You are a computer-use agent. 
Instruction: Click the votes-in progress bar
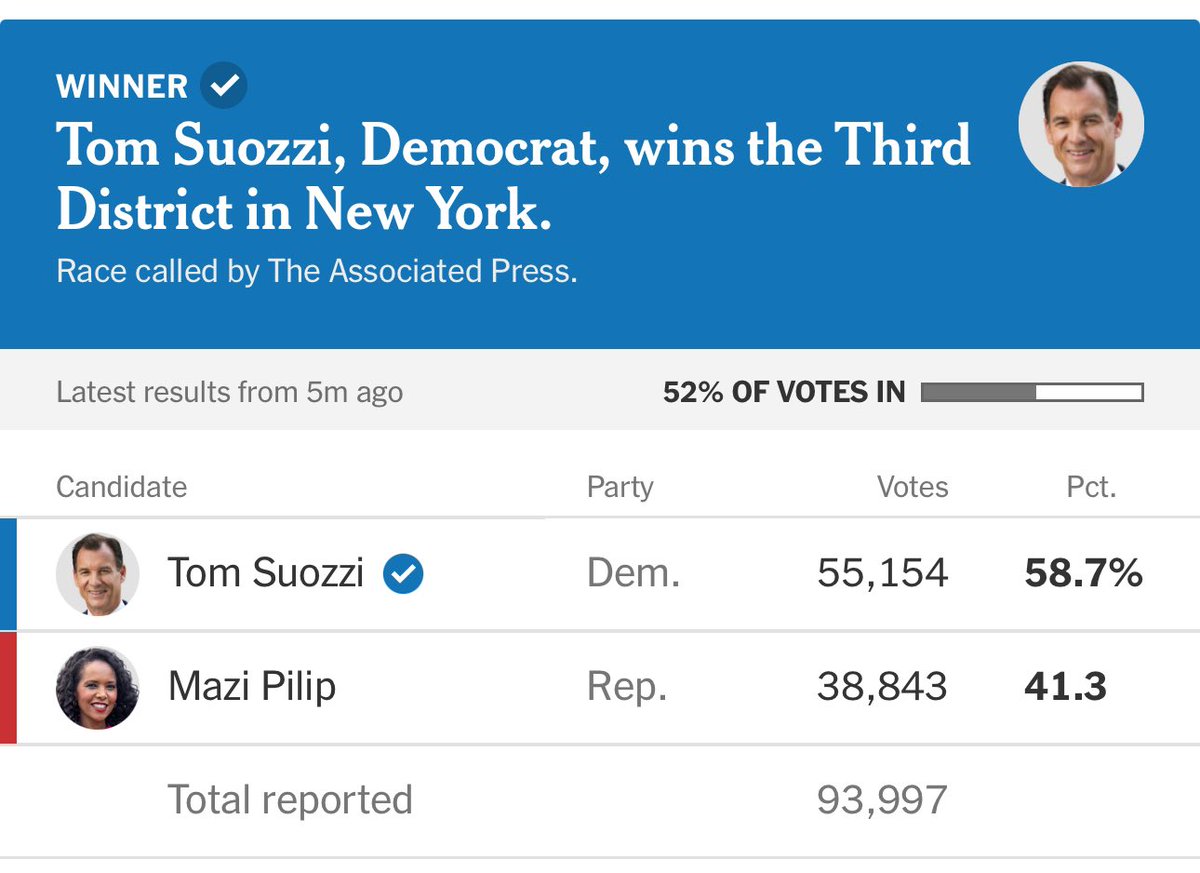[x=1032, y=392]
